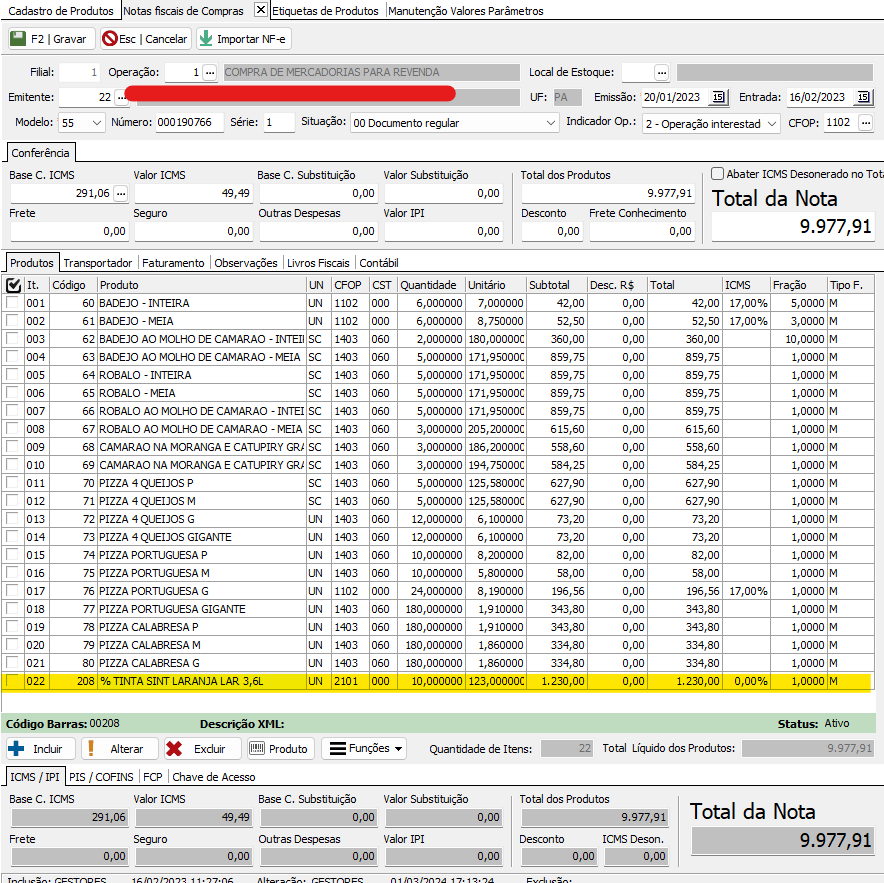Close the Notas fiscais de Compras tab
The width and height of the screenshot is (884, 883).
tap(260, 10)
